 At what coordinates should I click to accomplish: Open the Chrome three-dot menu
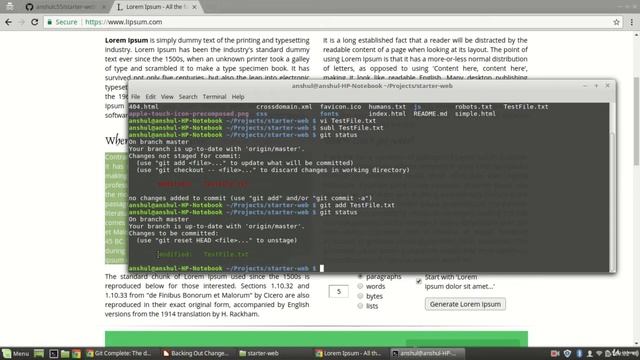point(631,22)
